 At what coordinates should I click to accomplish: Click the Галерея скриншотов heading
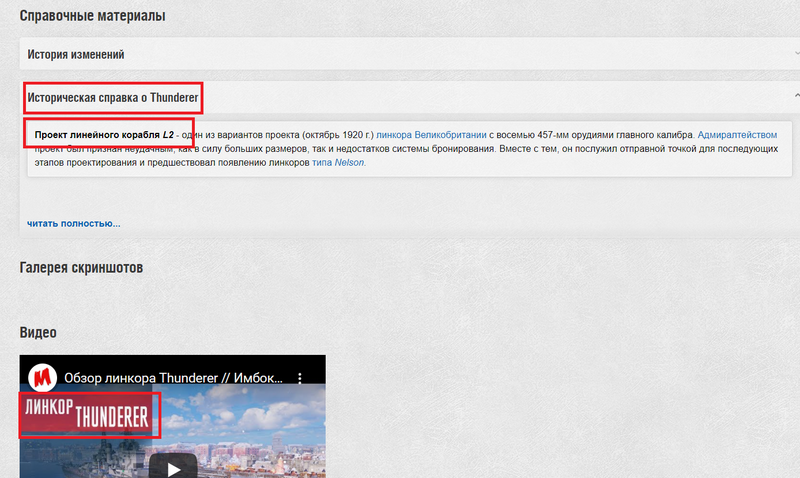81,267
